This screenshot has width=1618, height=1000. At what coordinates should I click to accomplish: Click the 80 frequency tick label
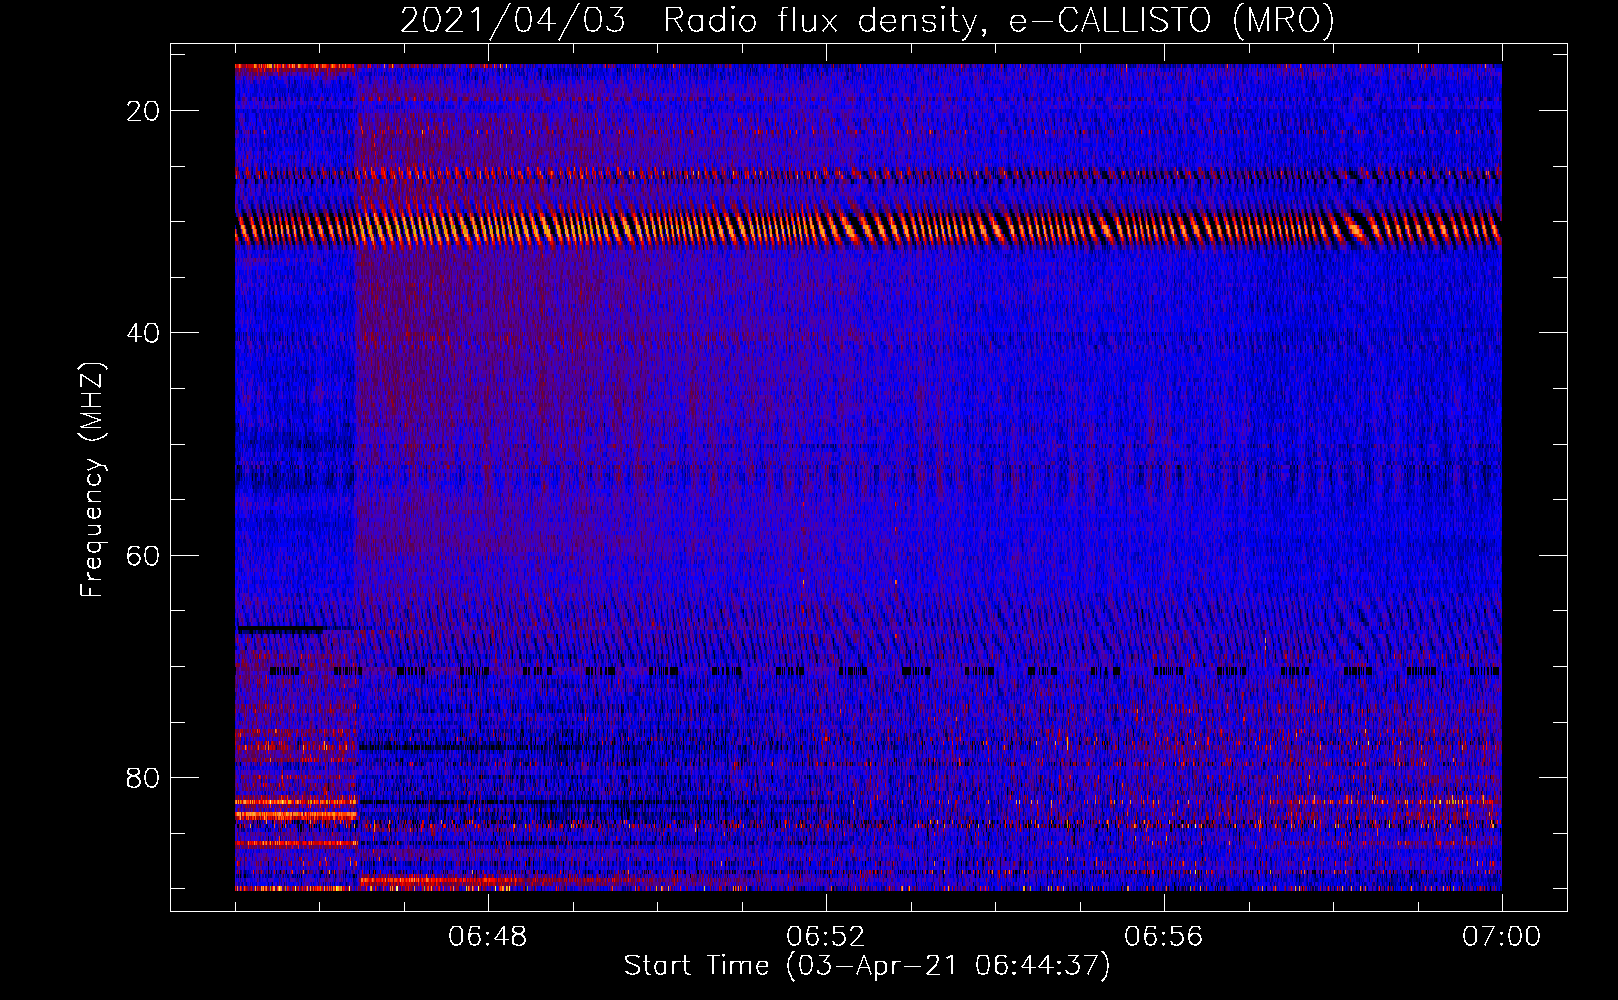[x=144, y=778]
